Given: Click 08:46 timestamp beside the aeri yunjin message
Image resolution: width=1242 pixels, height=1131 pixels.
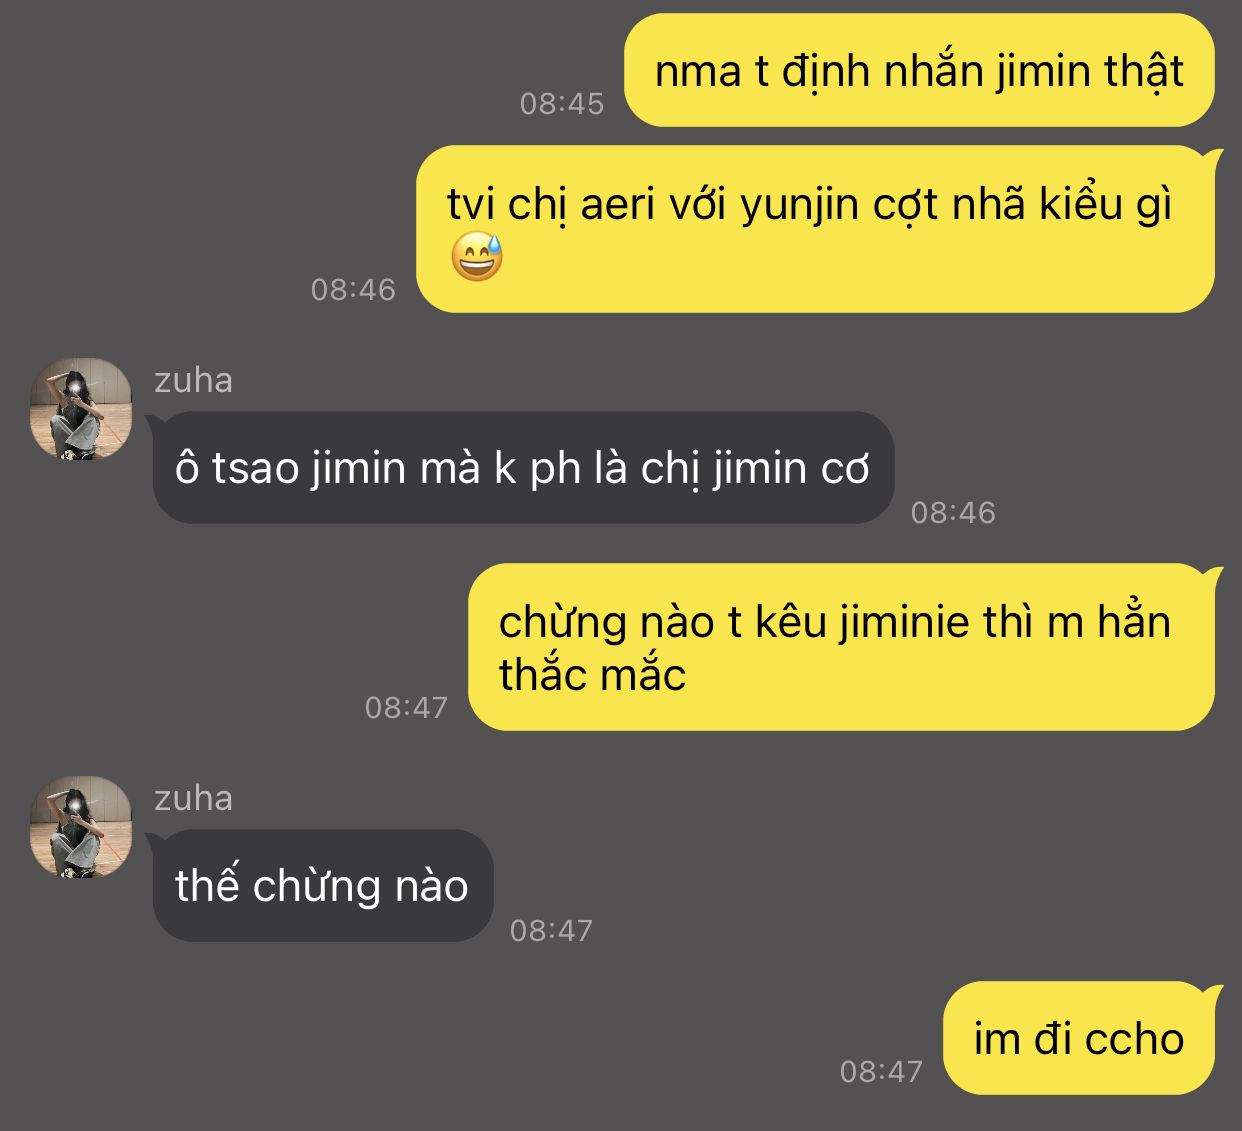Looking at the screenshot, I should click(353, 290).
